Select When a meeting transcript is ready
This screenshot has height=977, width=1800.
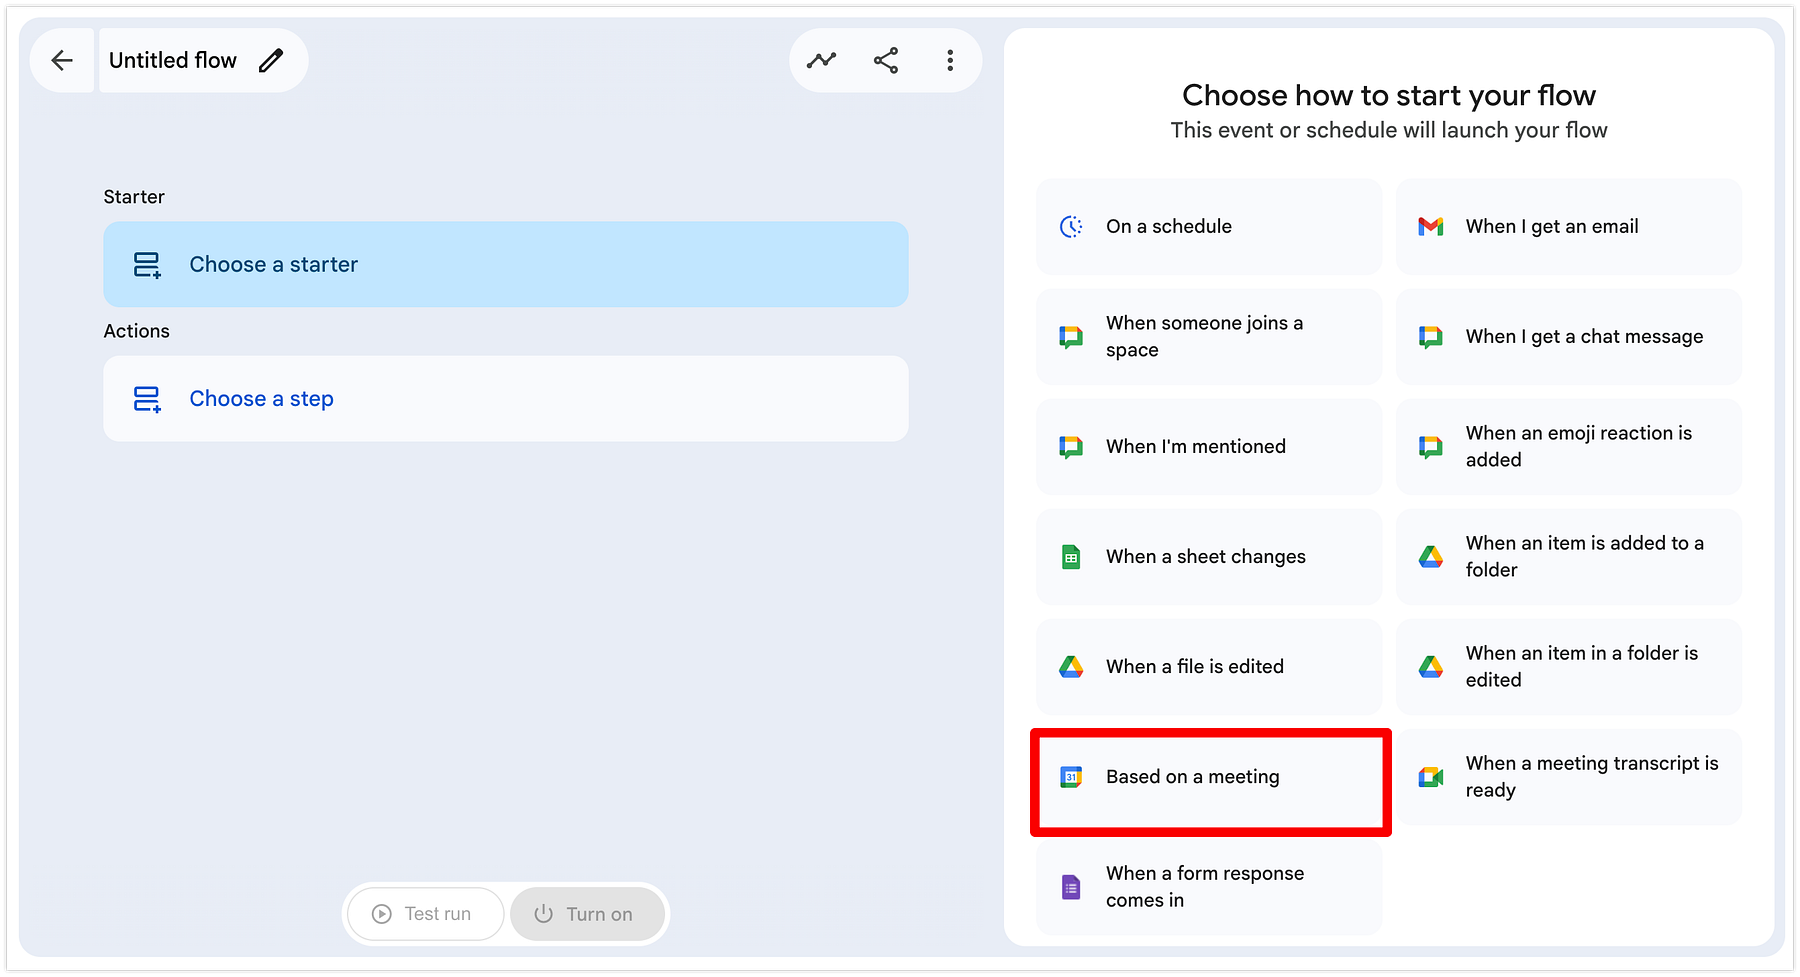click(x=1569, y=777)
